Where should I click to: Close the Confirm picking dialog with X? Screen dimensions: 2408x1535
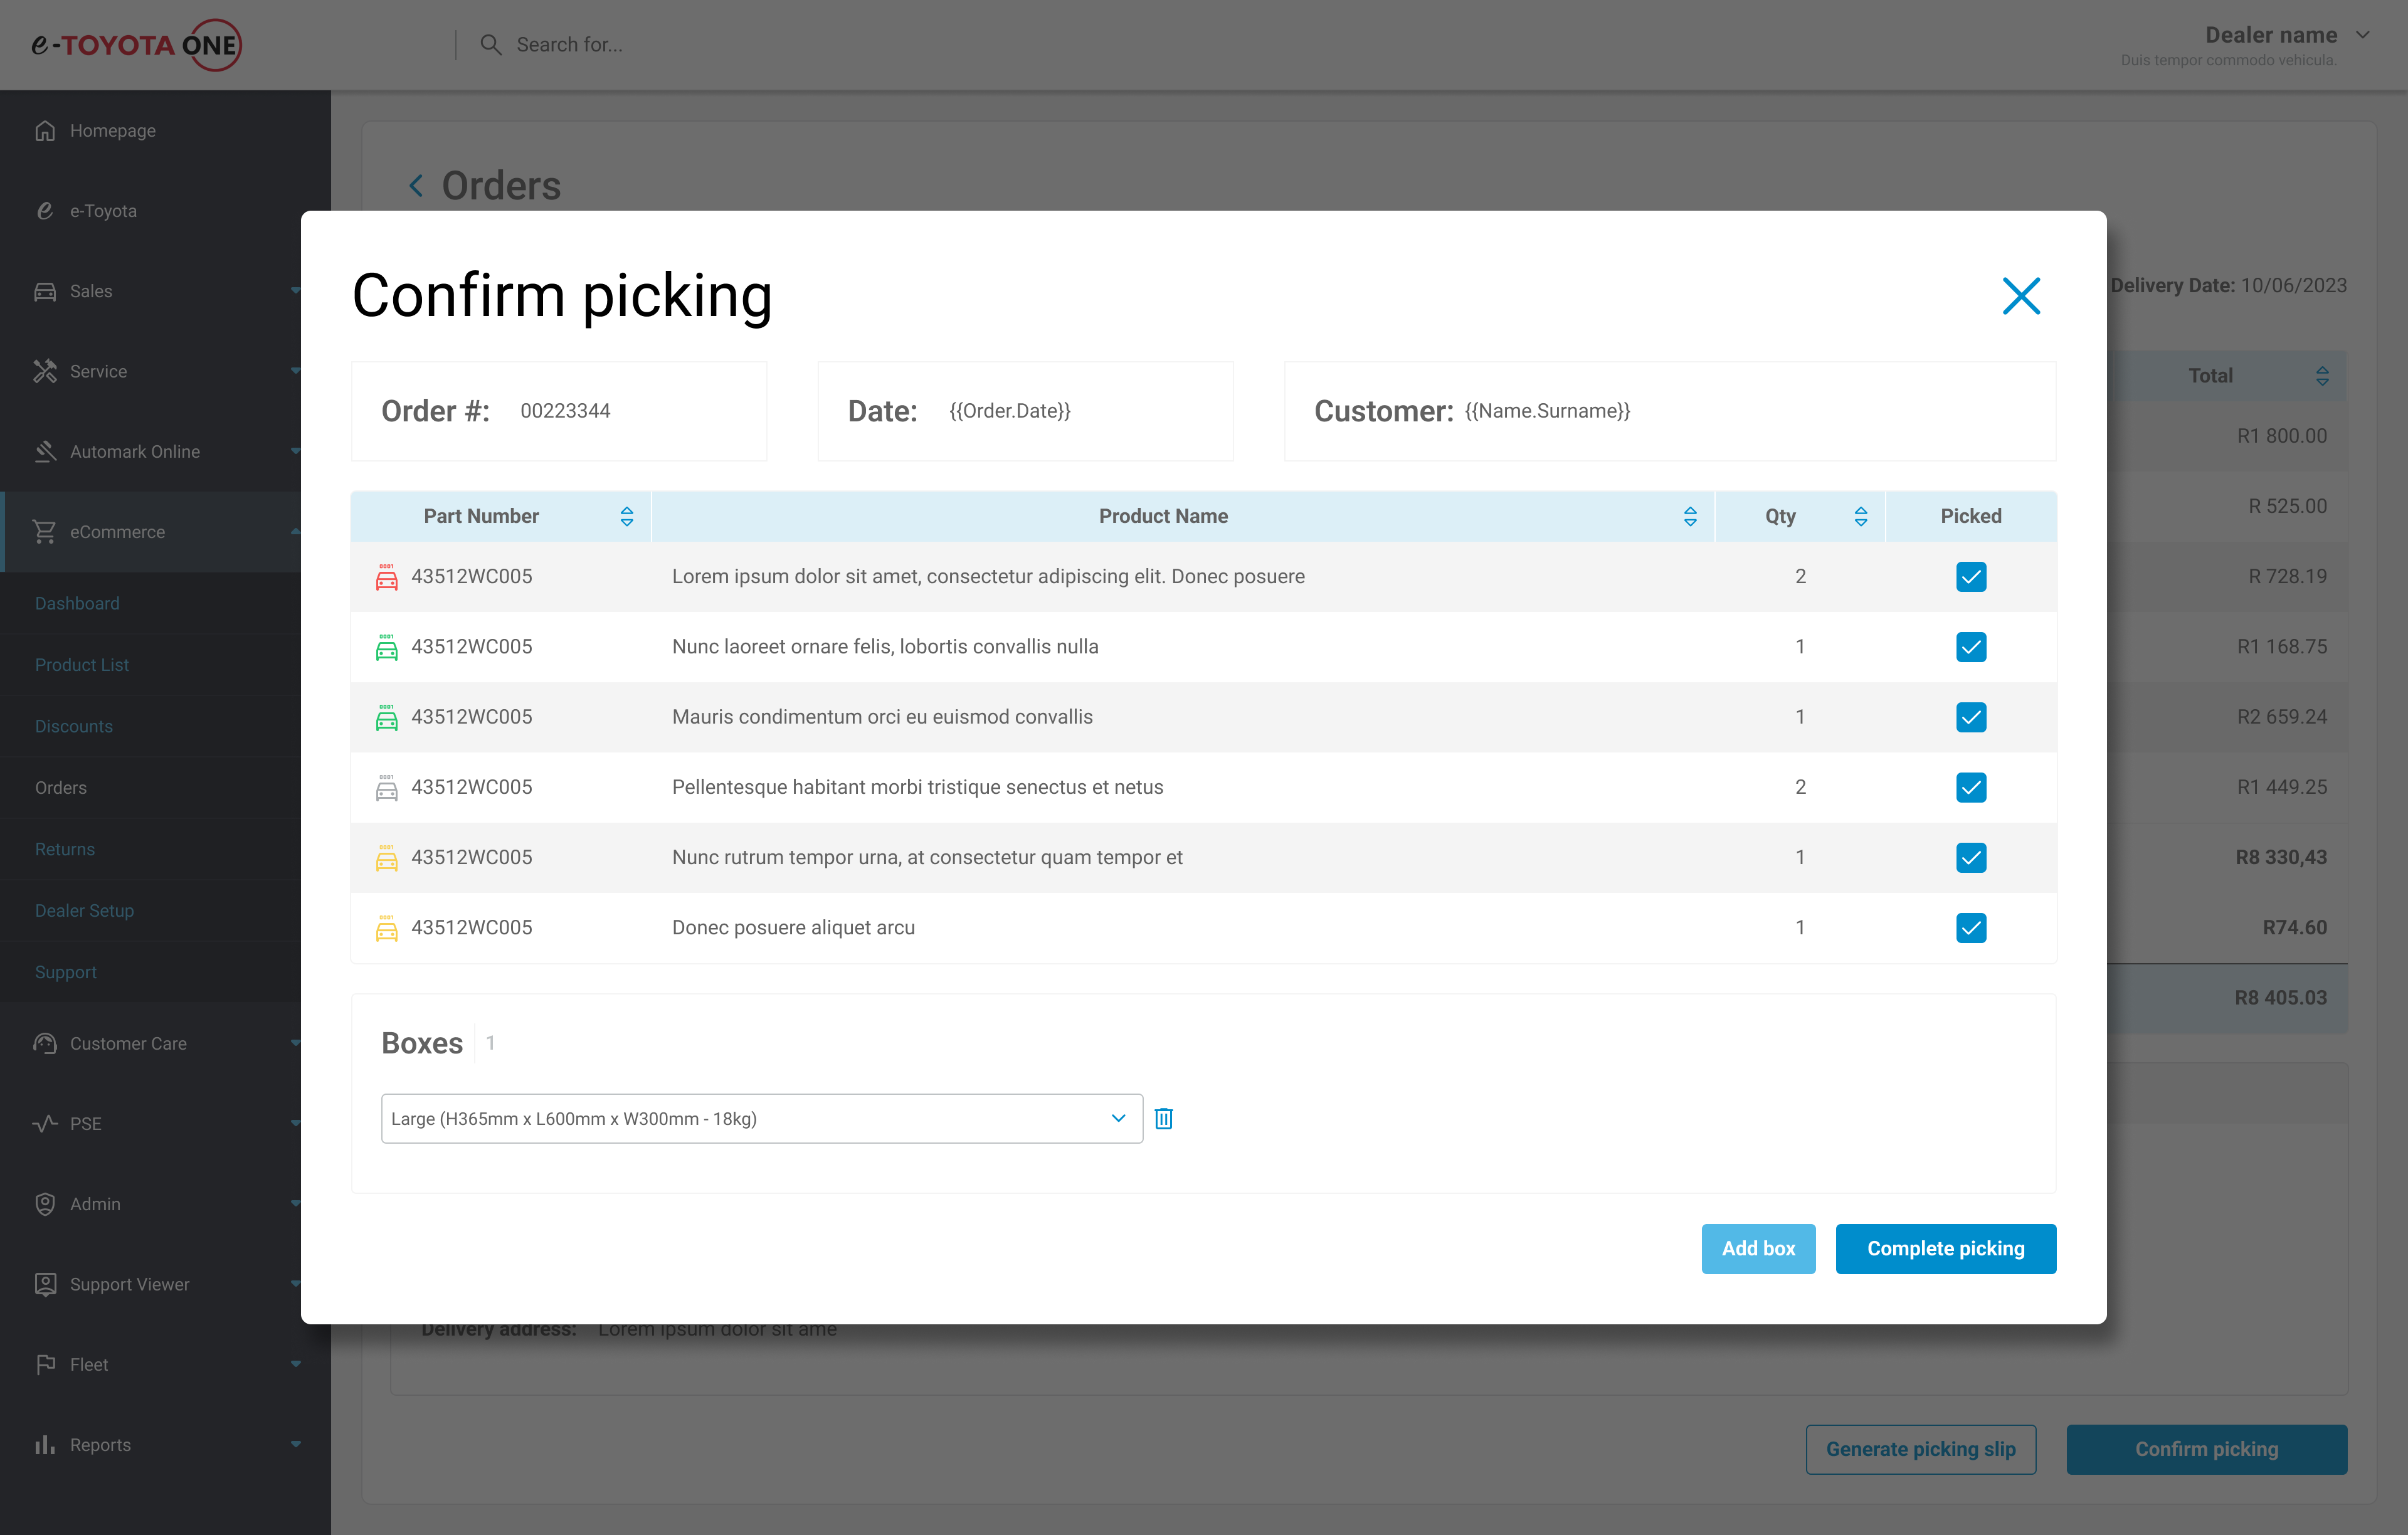(2020, 296)
